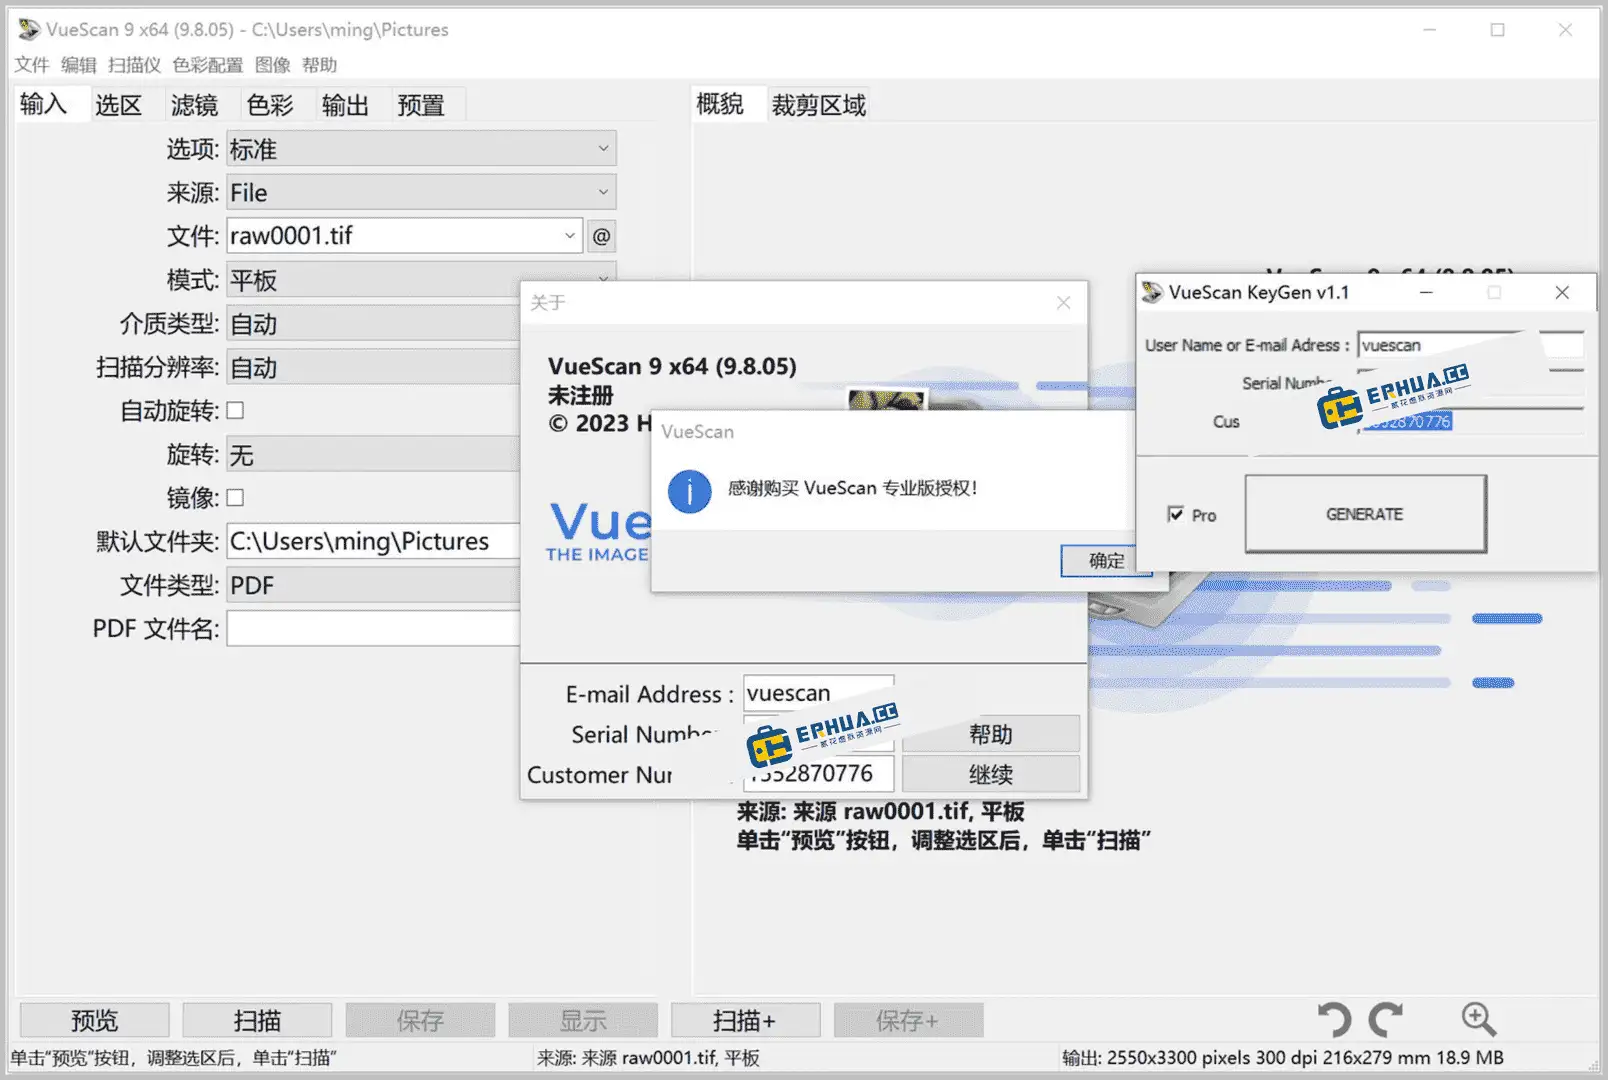Close the 关于 dialog with X

tap(1063, 302)
